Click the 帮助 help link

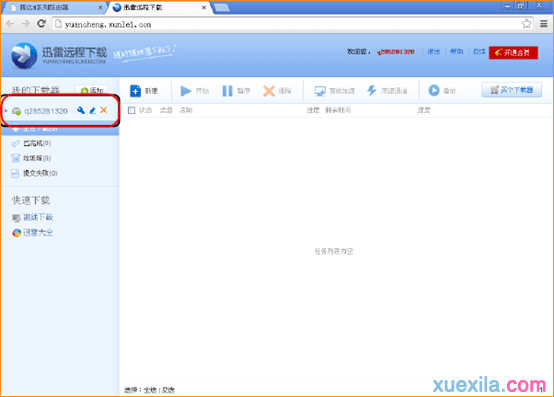point(456,52)
